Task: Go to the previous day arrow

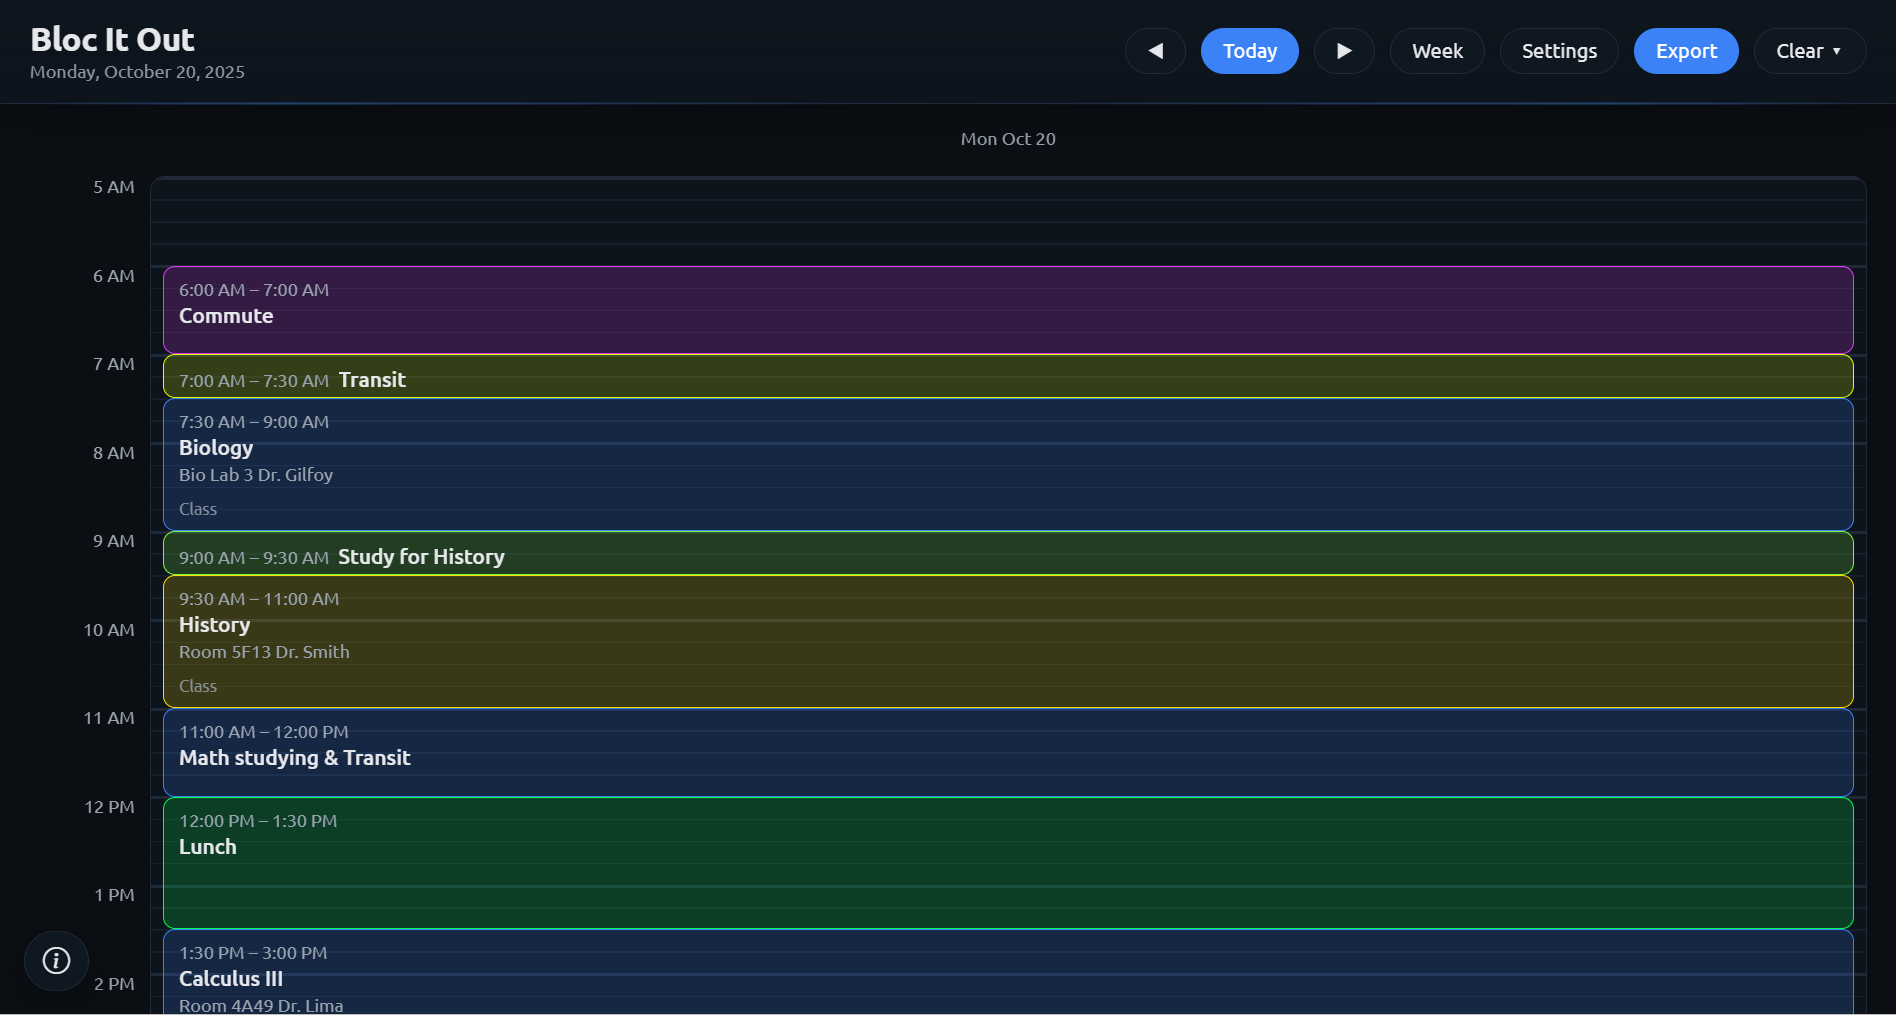Action: tap(1155, 51)
